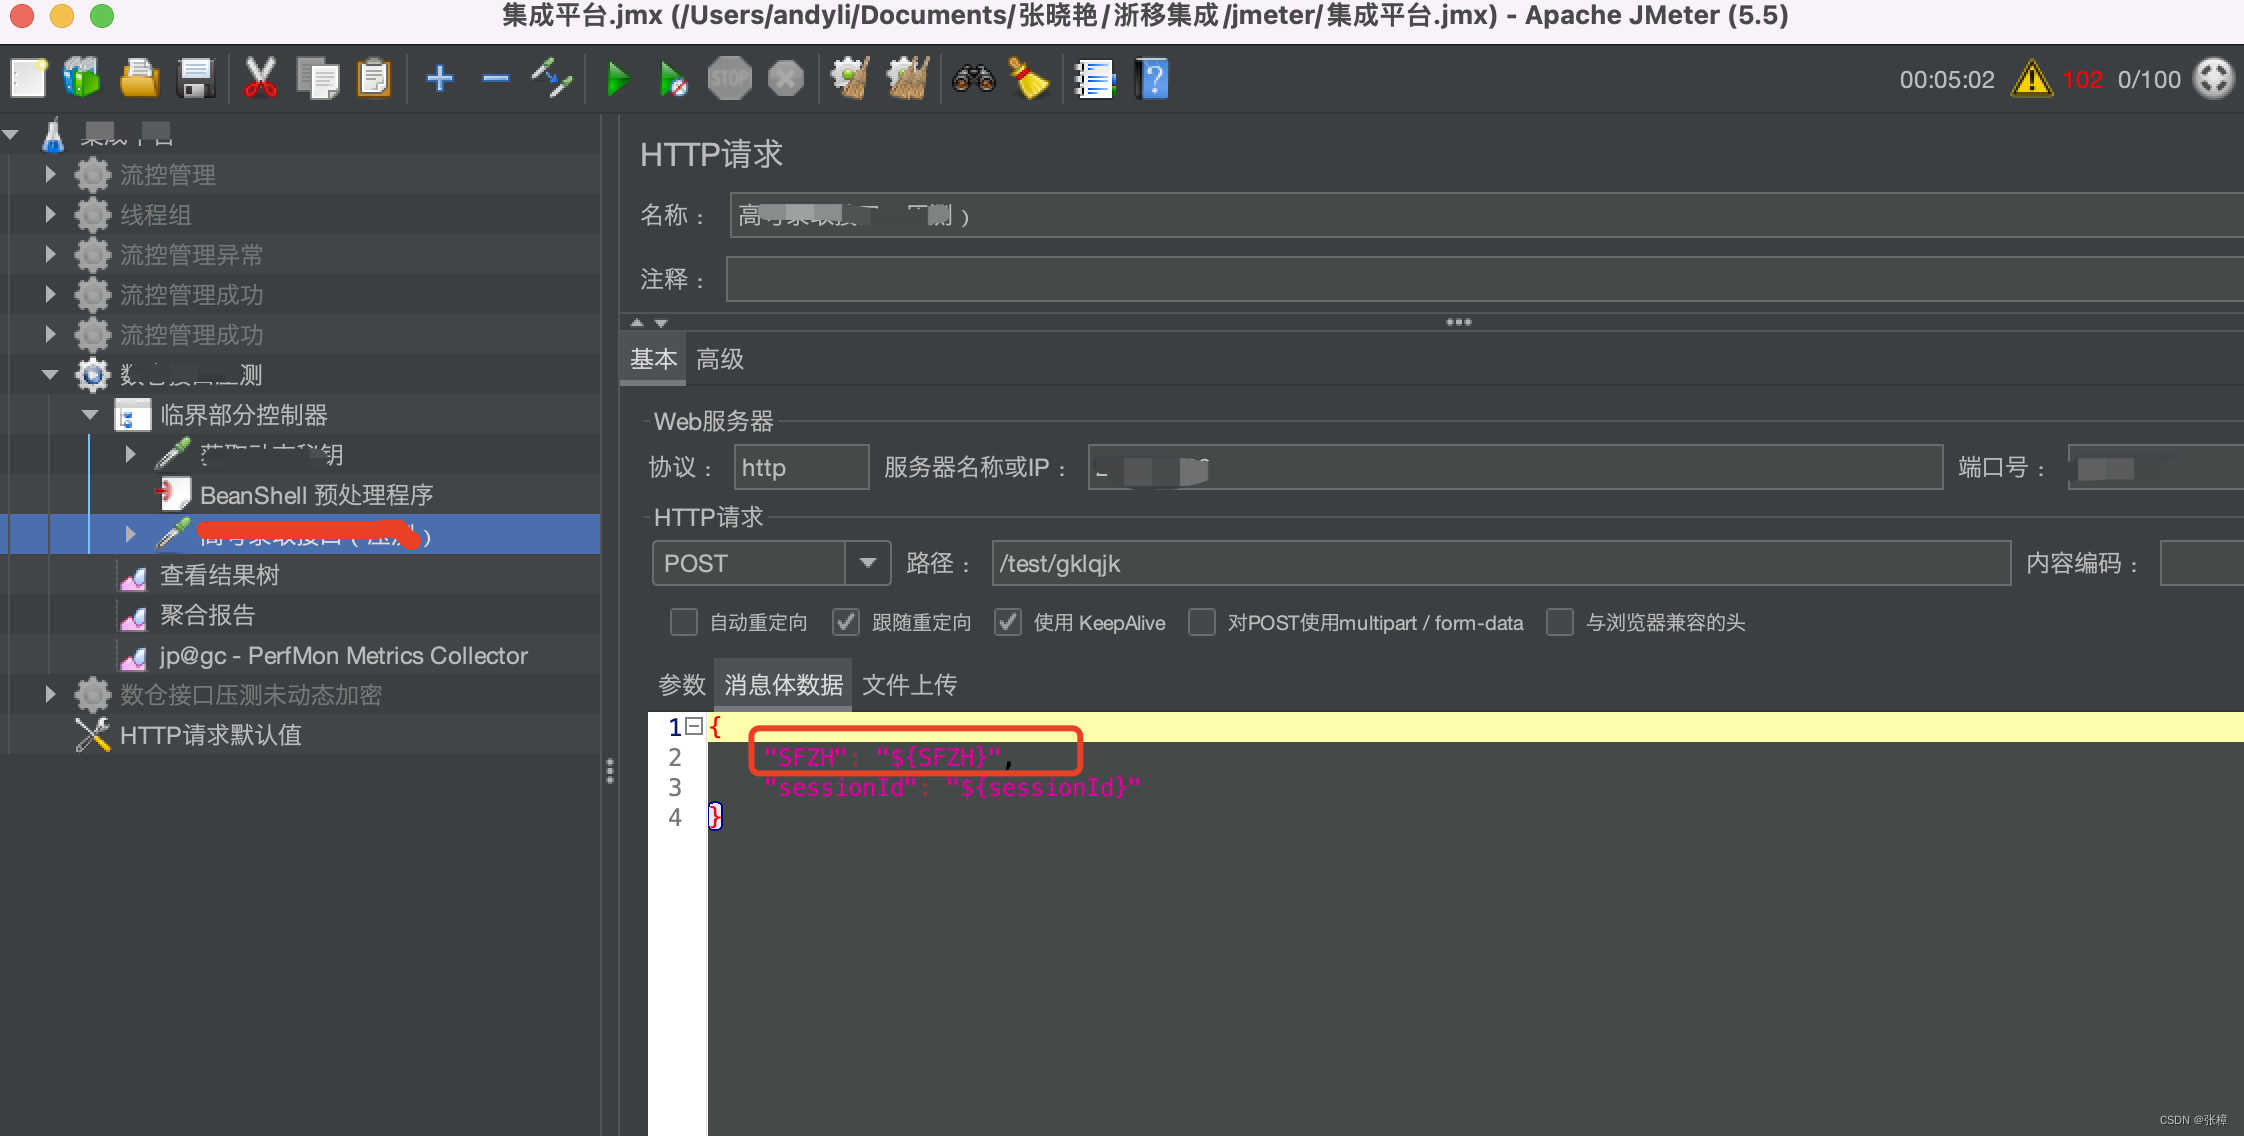Open the POST method dropdown
This screenshot has height=1136, width=2244.
click(x=867, y=563)
